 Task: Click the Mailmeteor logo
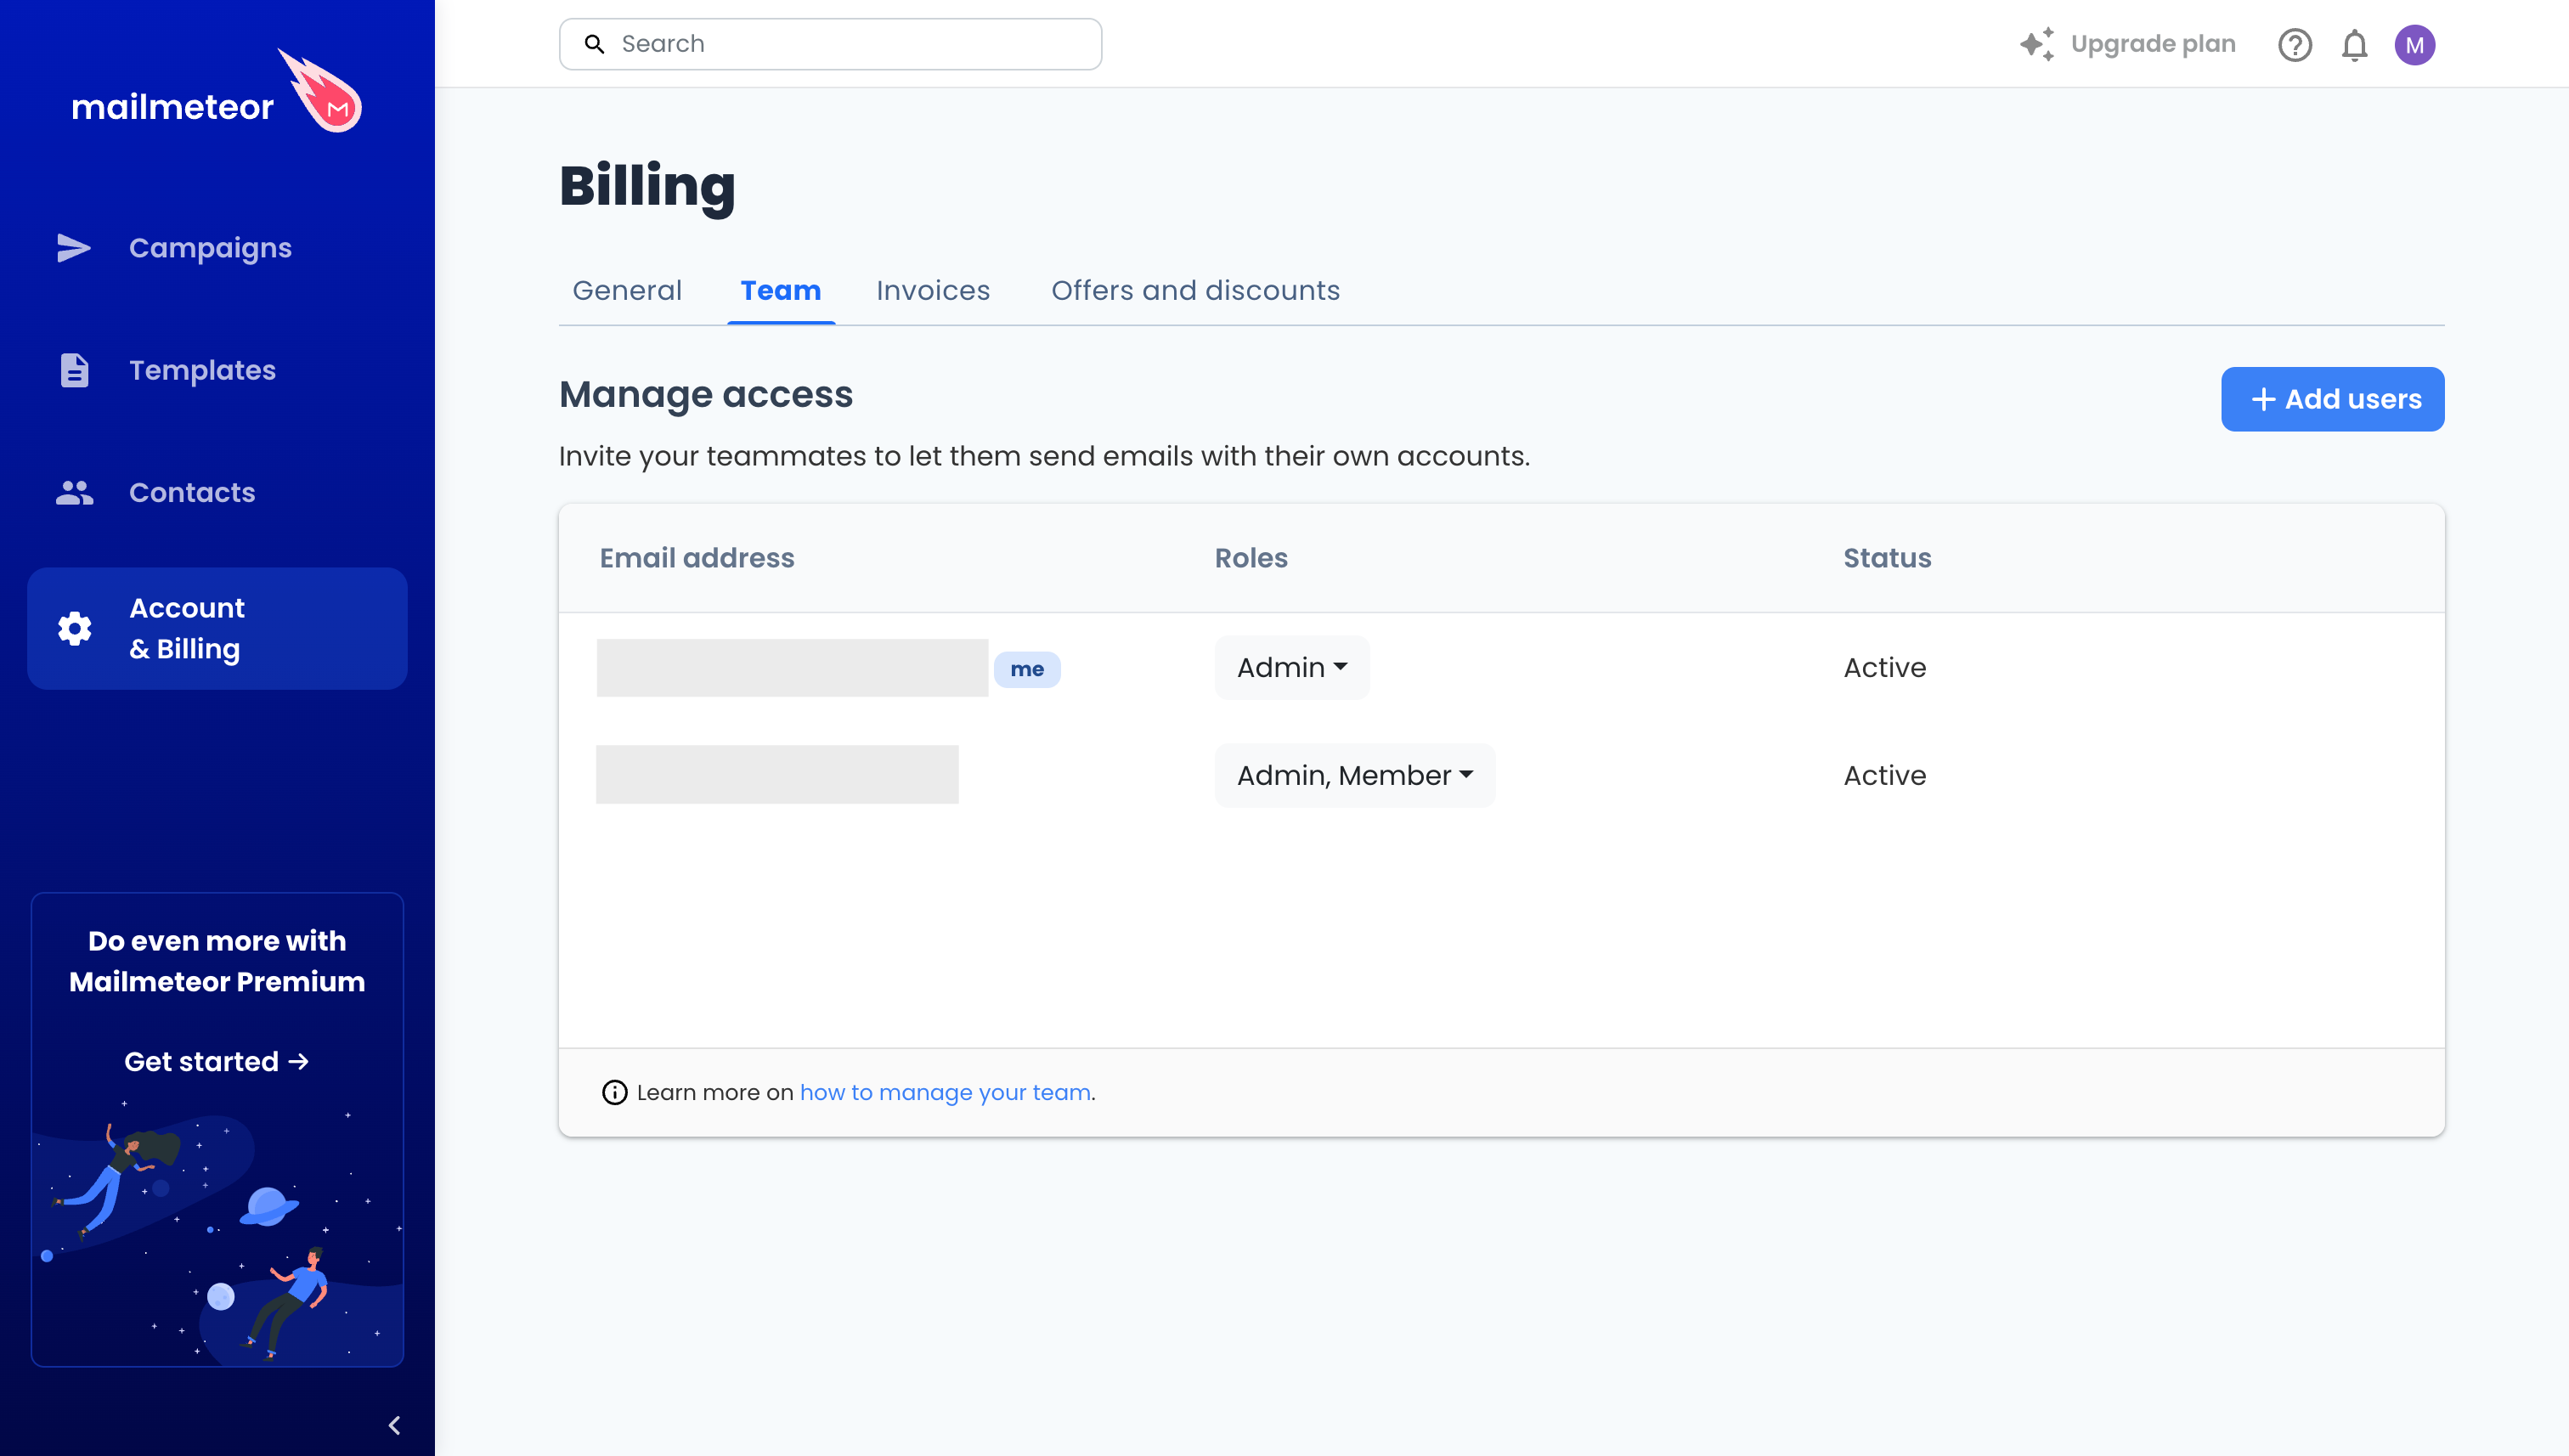(216, 92)
